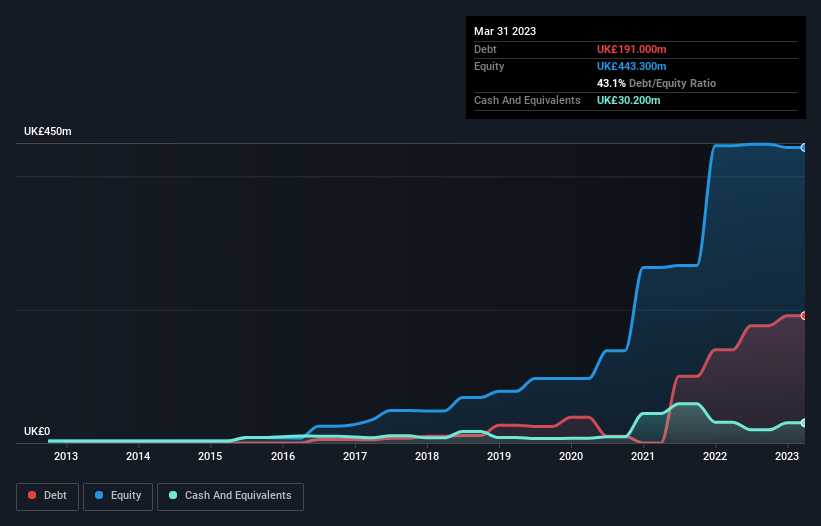Viewport: 821px width, 526px height.
Task: Select the 2018 x-axis label
Action: (x=427, y=456)
